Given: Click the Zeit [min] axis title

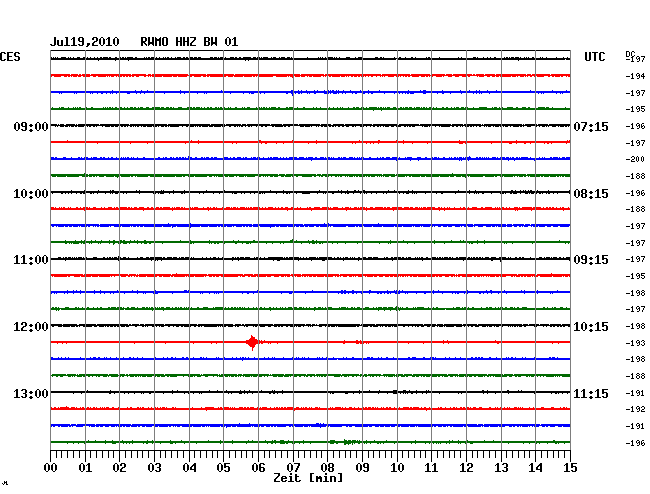Looking at the screenshot, I should click(308, 478).
